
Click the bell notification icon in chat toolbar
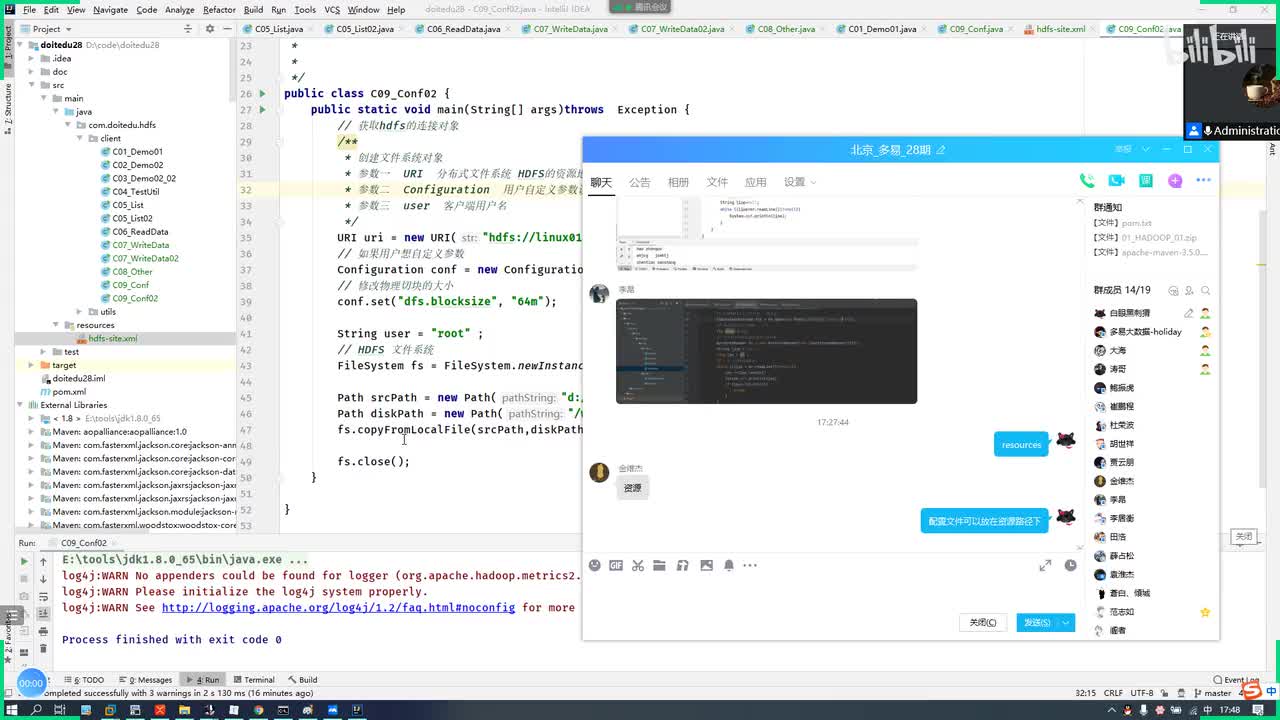coord(729,566)
